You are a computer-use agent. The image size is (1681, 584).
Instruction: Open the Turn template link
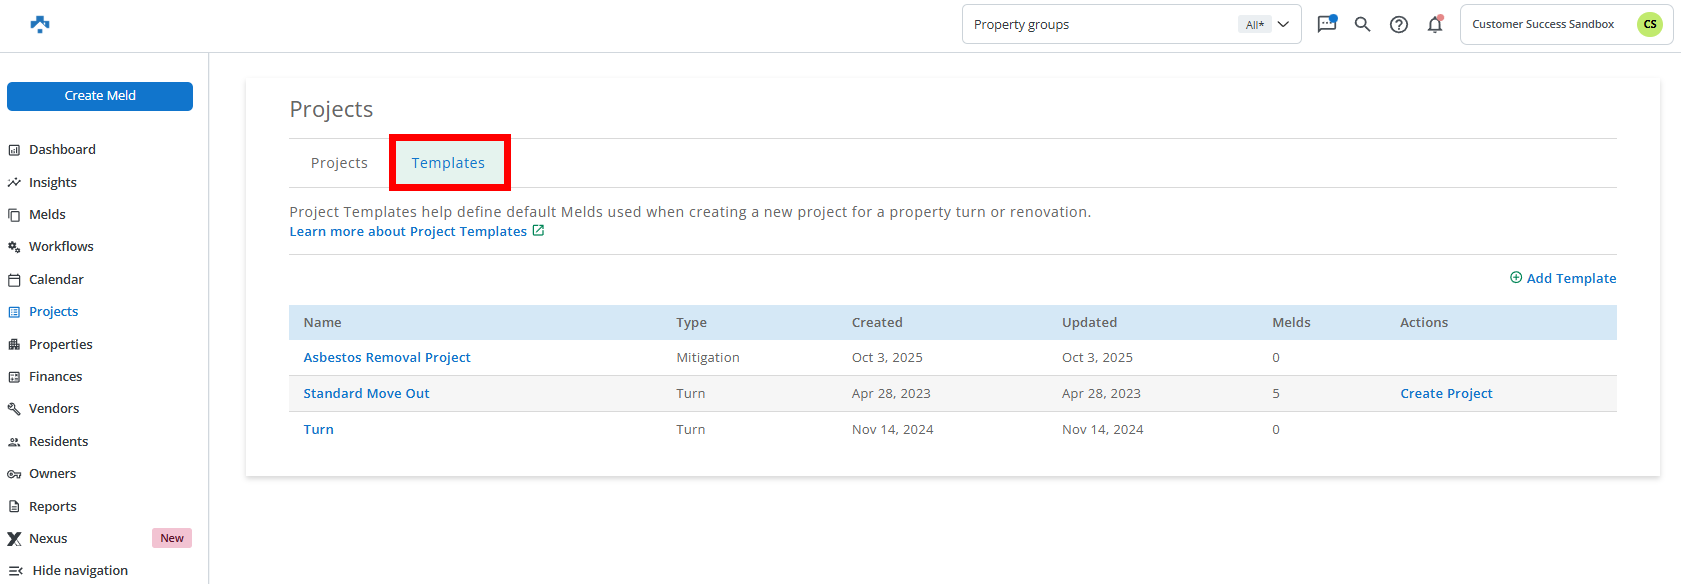point(319,430)
